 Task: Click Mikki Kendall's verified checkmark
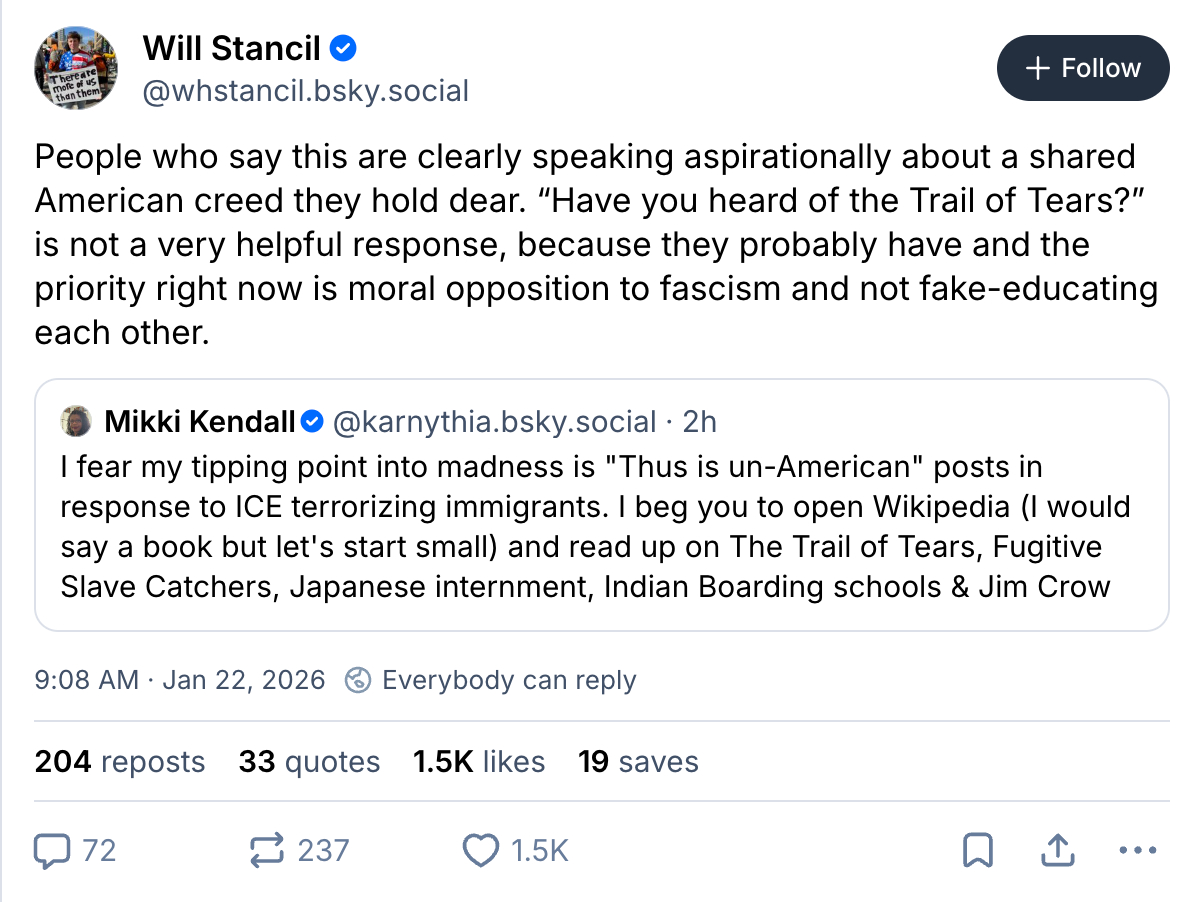(x=311, y=422)
